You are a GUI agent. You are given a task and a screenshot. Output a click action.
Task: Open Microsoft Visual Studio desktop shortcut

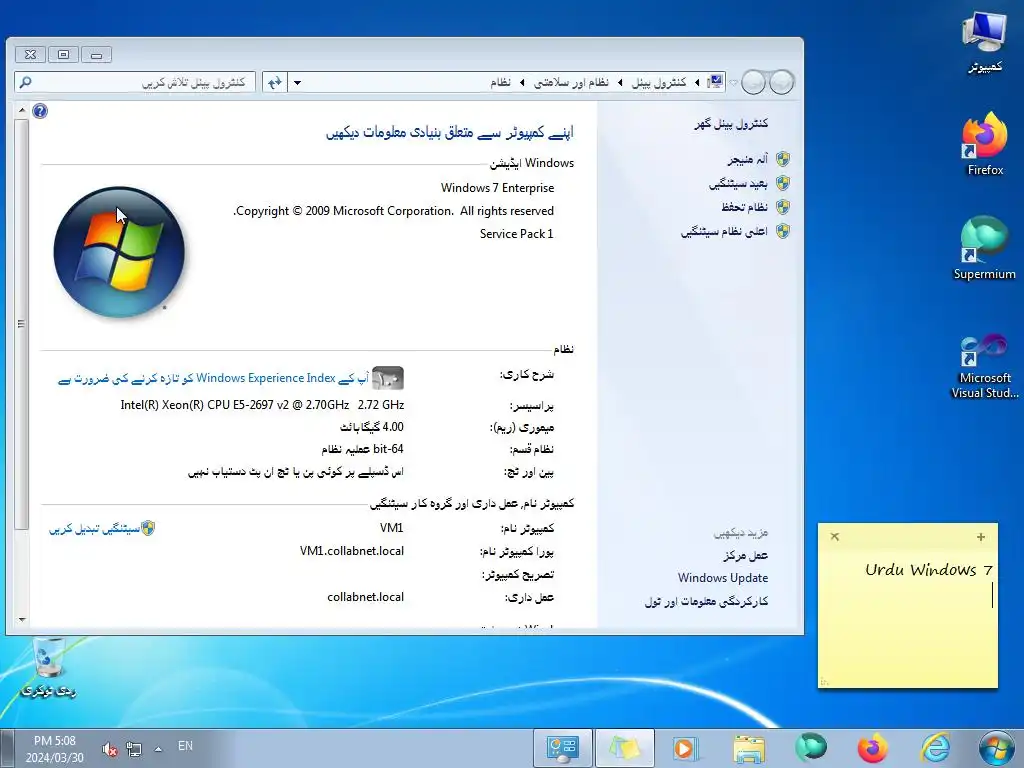coord(984,366)
